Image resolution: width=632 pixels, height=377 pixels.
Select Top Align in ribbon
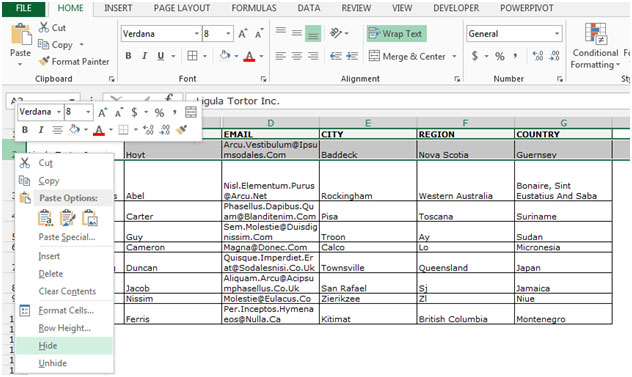tap(281, 33)
